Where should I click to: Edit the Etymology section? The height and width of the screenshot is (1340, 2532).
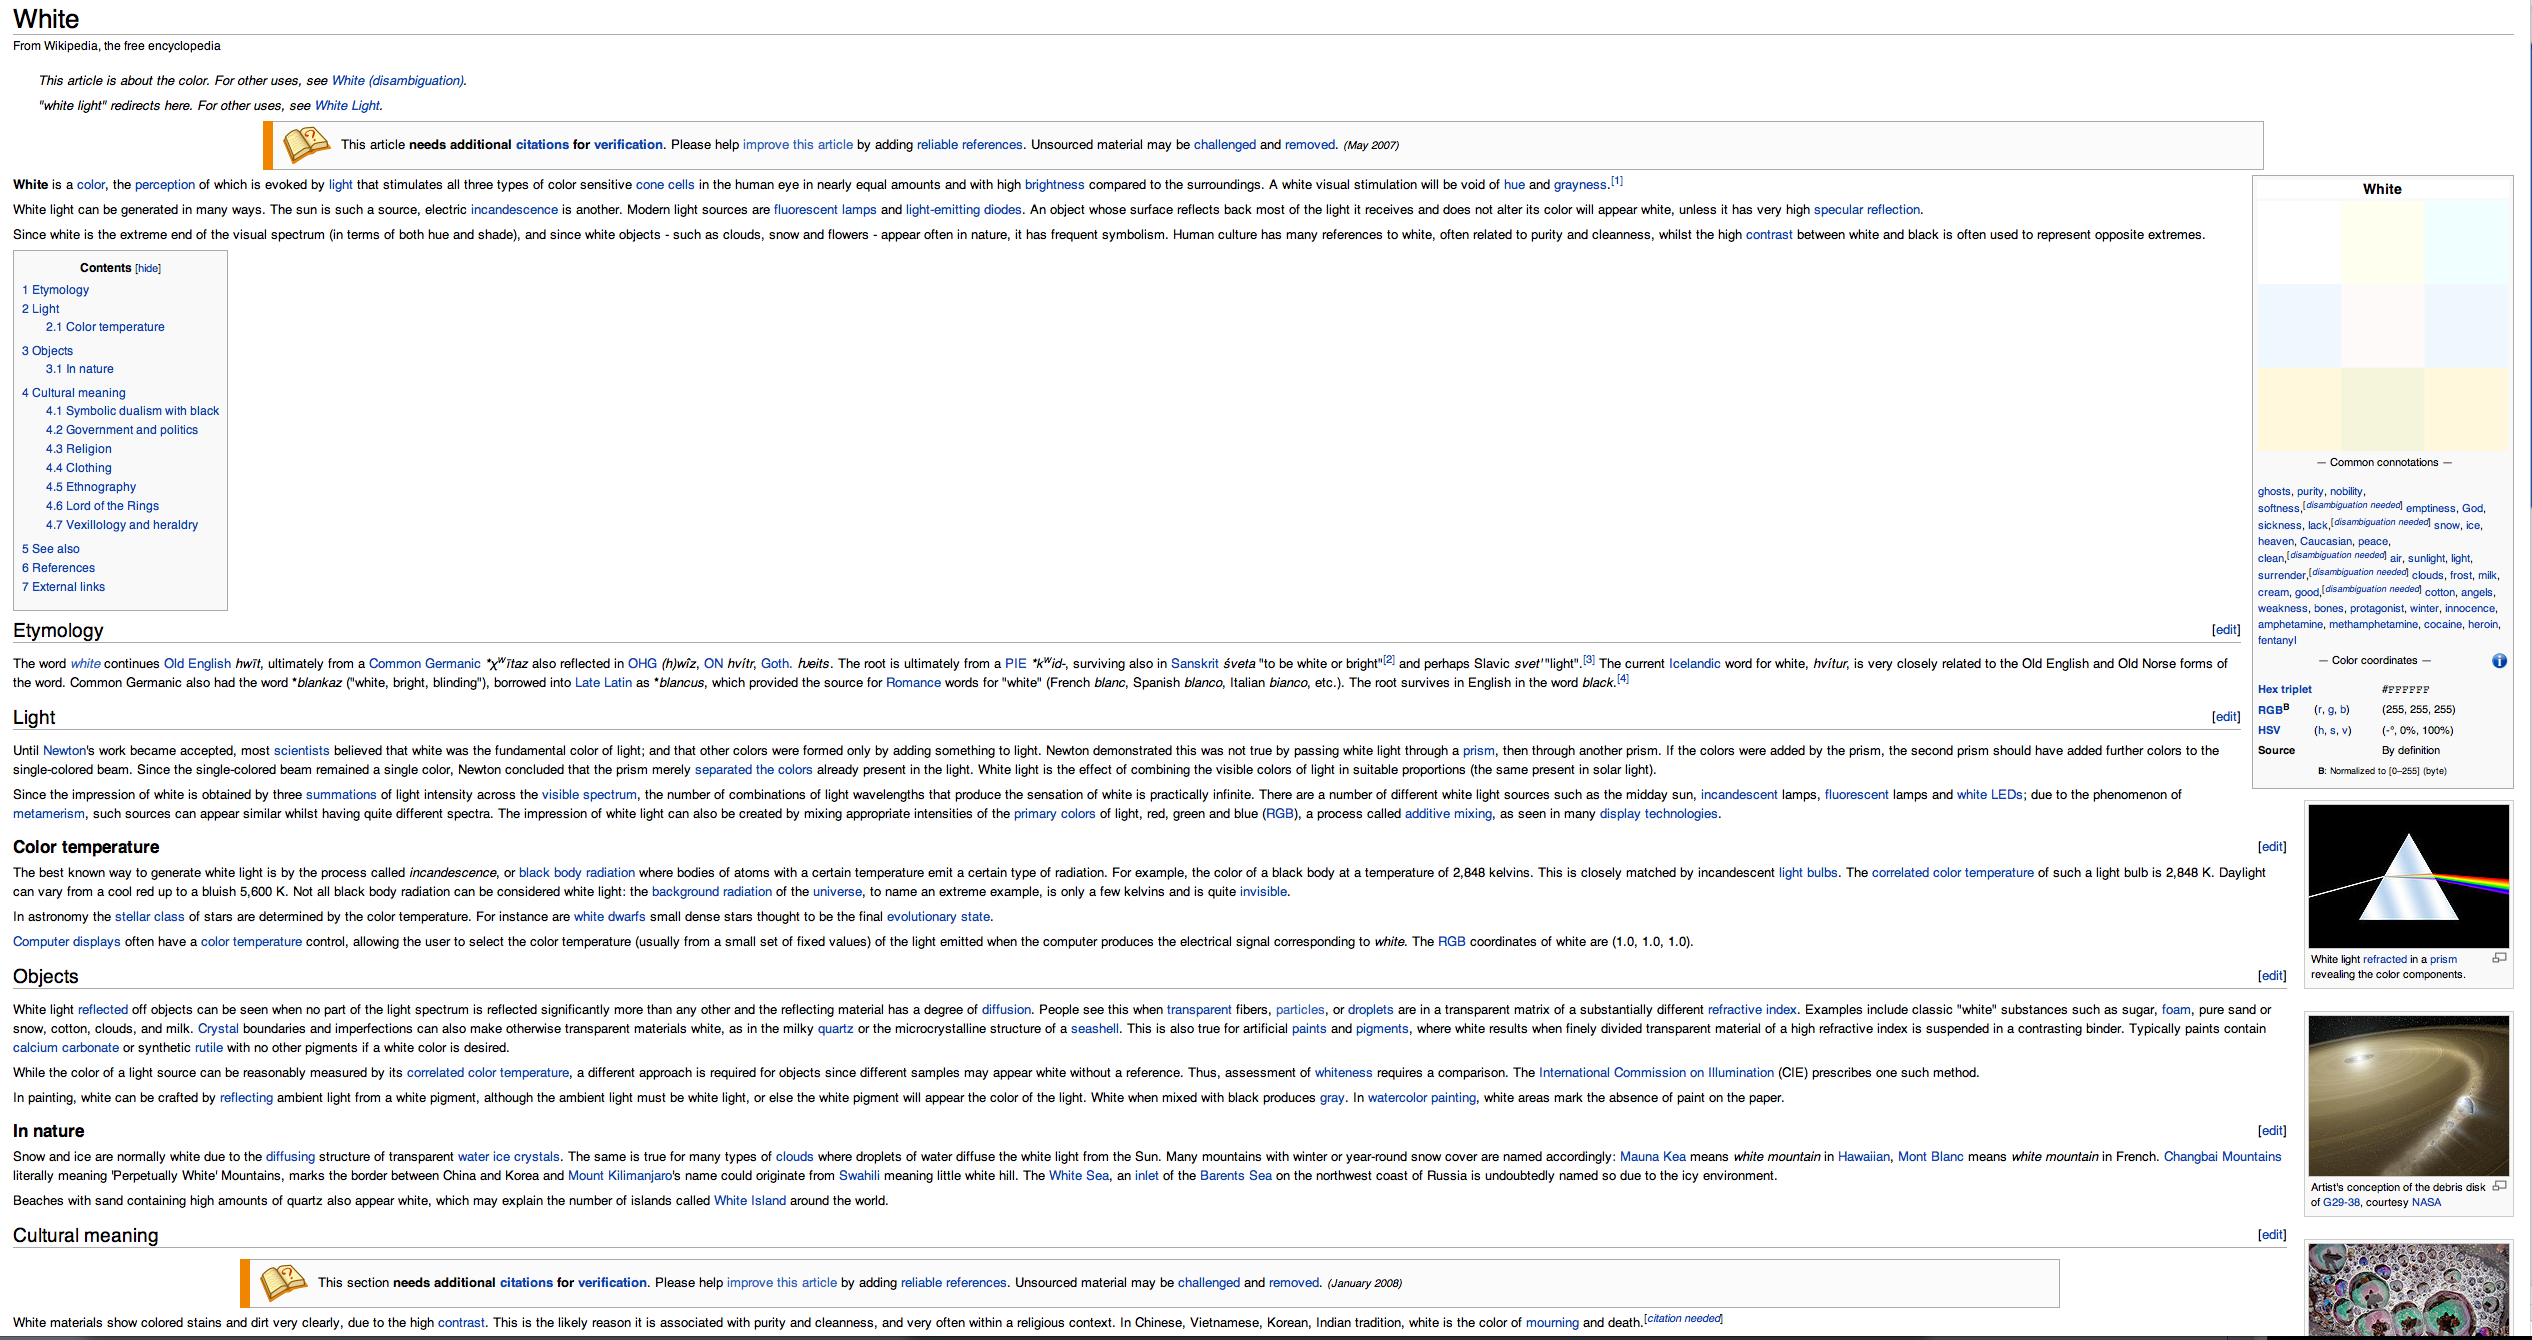2225,630
